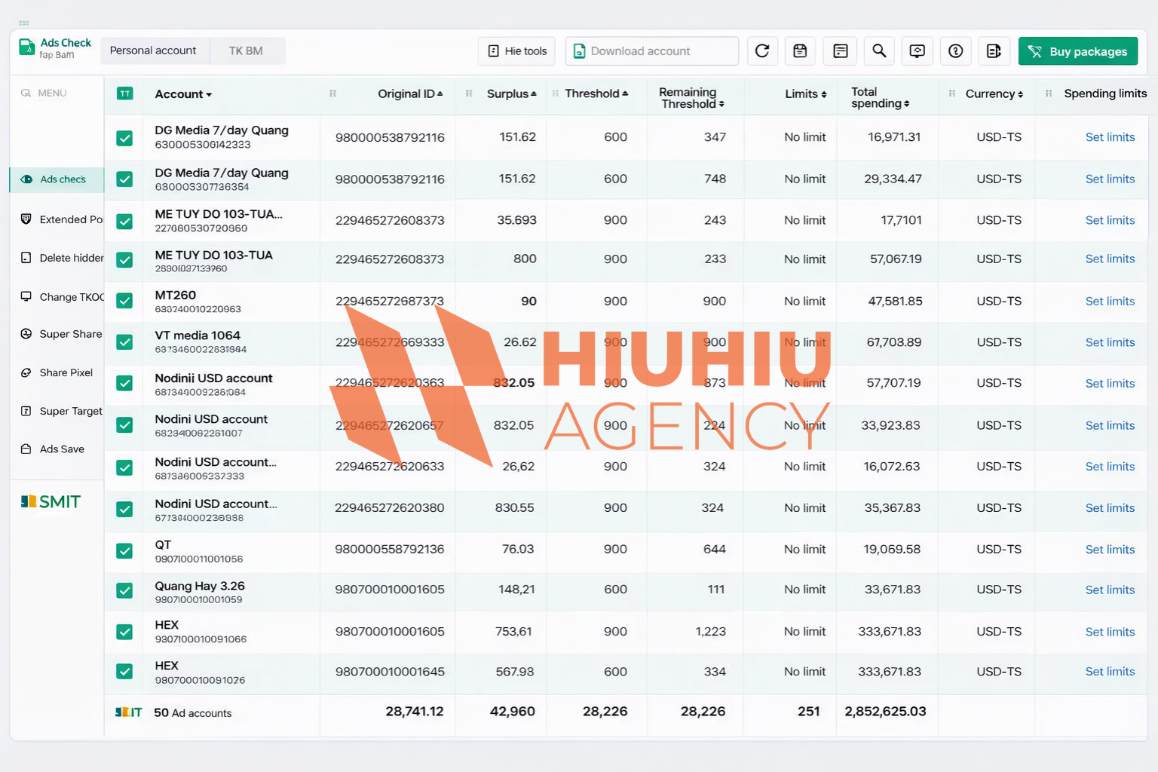Viewport: 1158px width, 772px height.
Task: Click the Hie tools button
Action: coord(517,51)
